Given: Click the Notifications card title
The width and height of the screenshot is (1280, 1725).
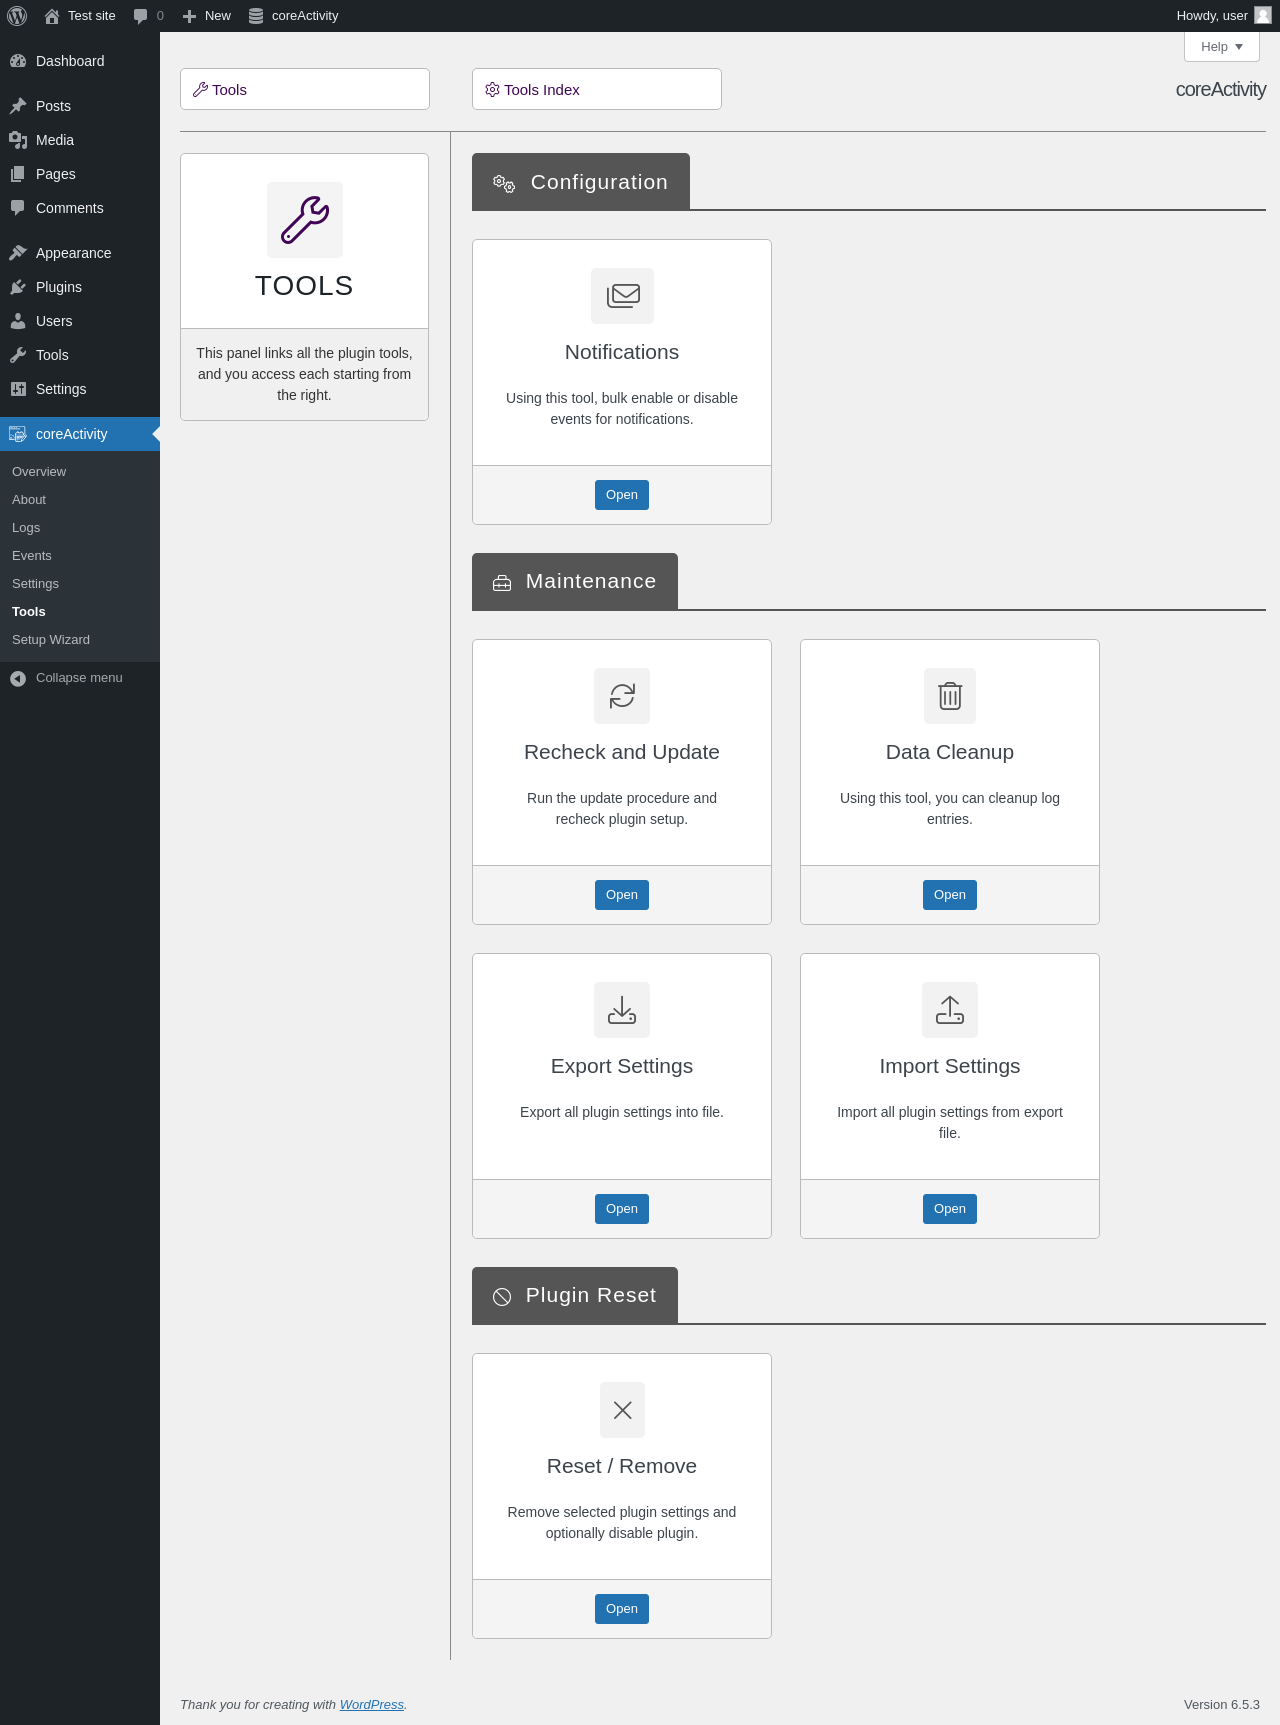Looking at the screenshot, I should [x=622, y=352].
